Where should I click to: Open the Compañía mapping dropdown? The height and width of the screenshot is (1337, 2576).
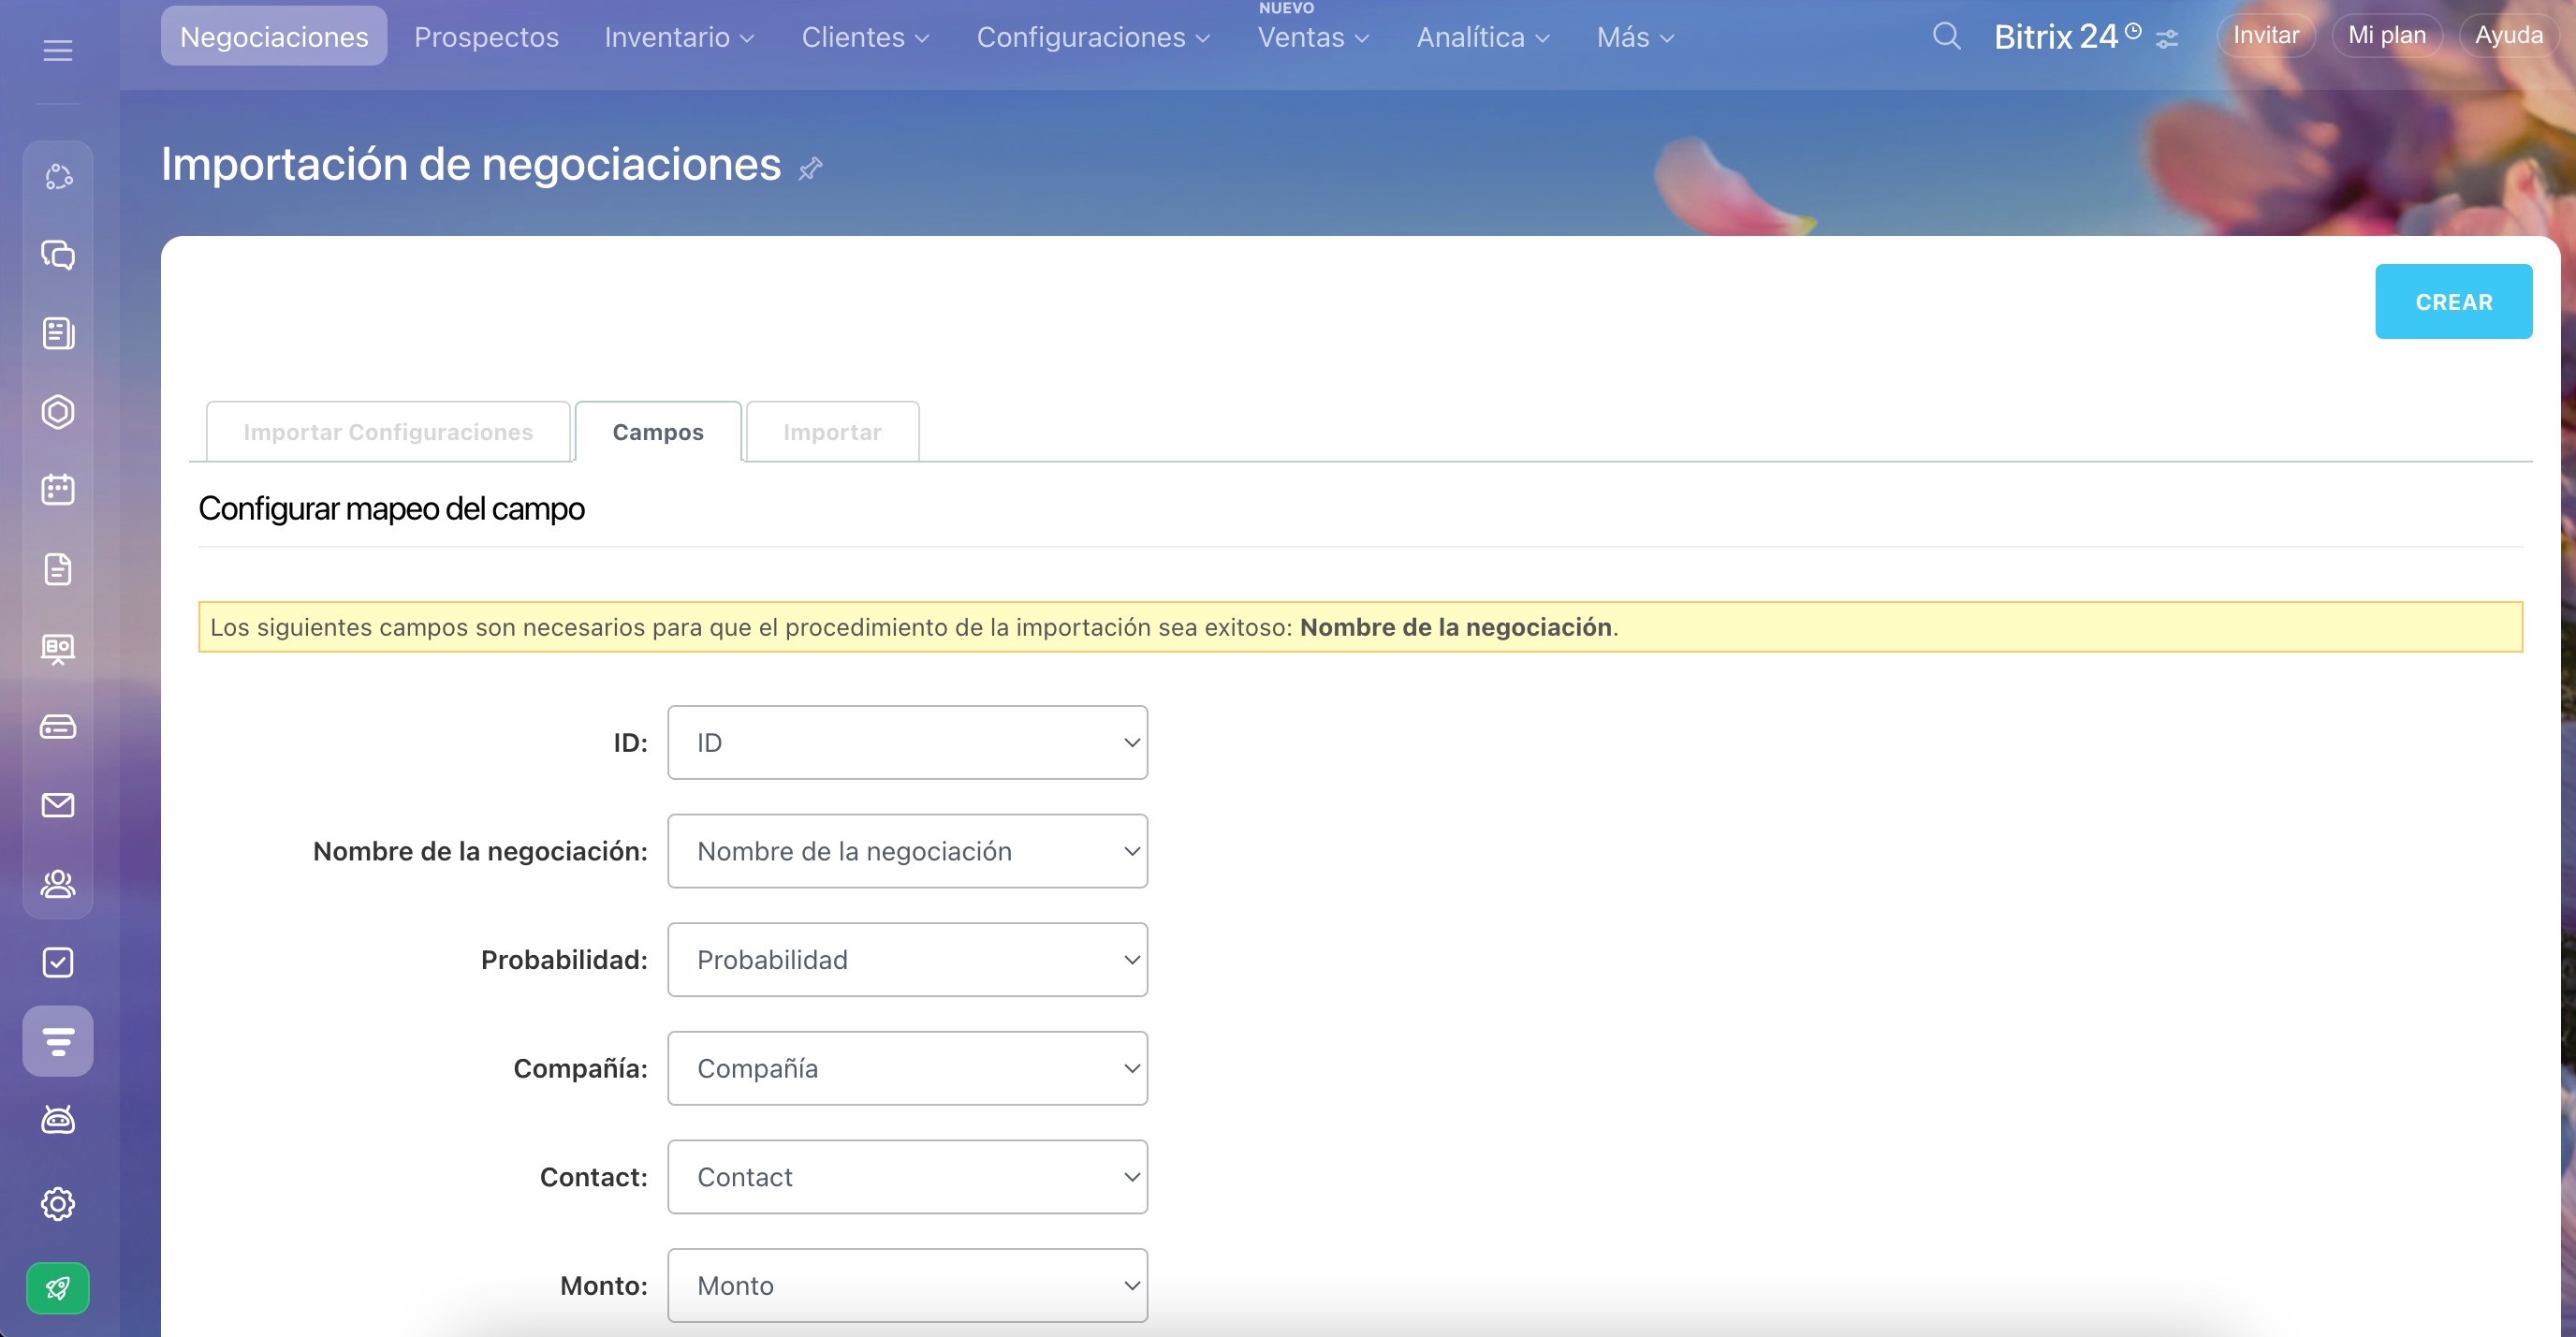pyautogui.click(x=907, y=1068)
